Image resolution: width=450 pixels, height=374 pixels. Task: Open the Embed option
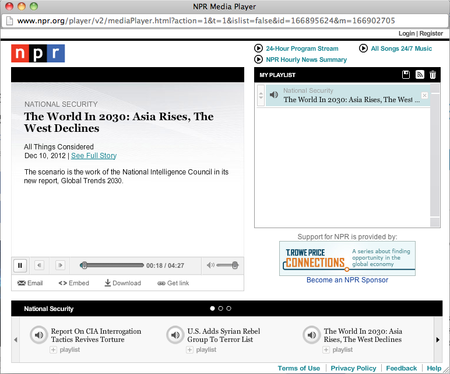pyautogui.click(x=74, y=283)
